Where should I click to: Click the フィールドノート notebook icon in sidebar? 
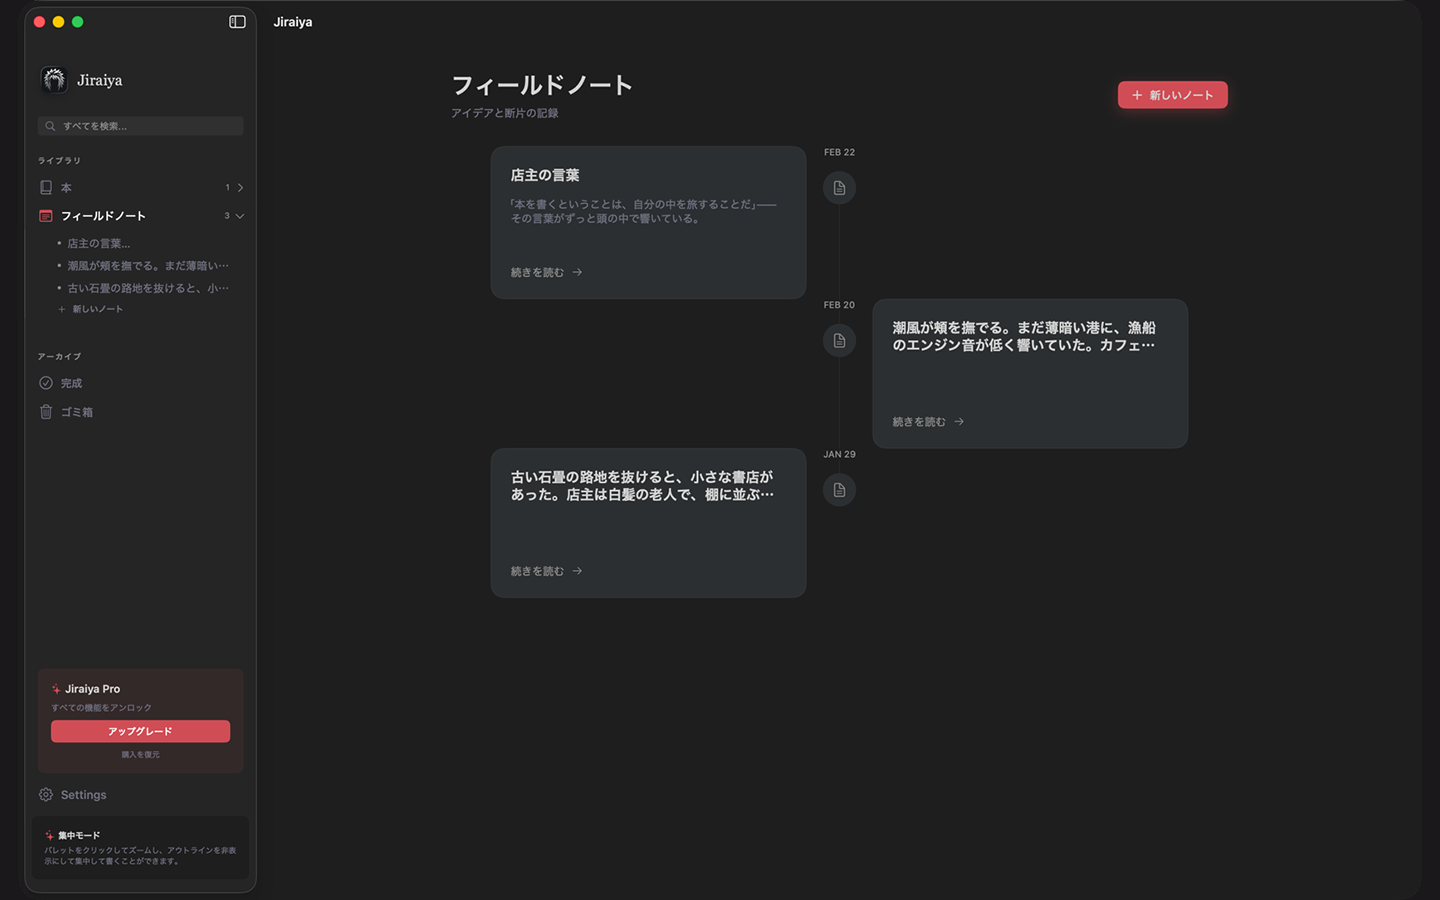tap(46, 216)
